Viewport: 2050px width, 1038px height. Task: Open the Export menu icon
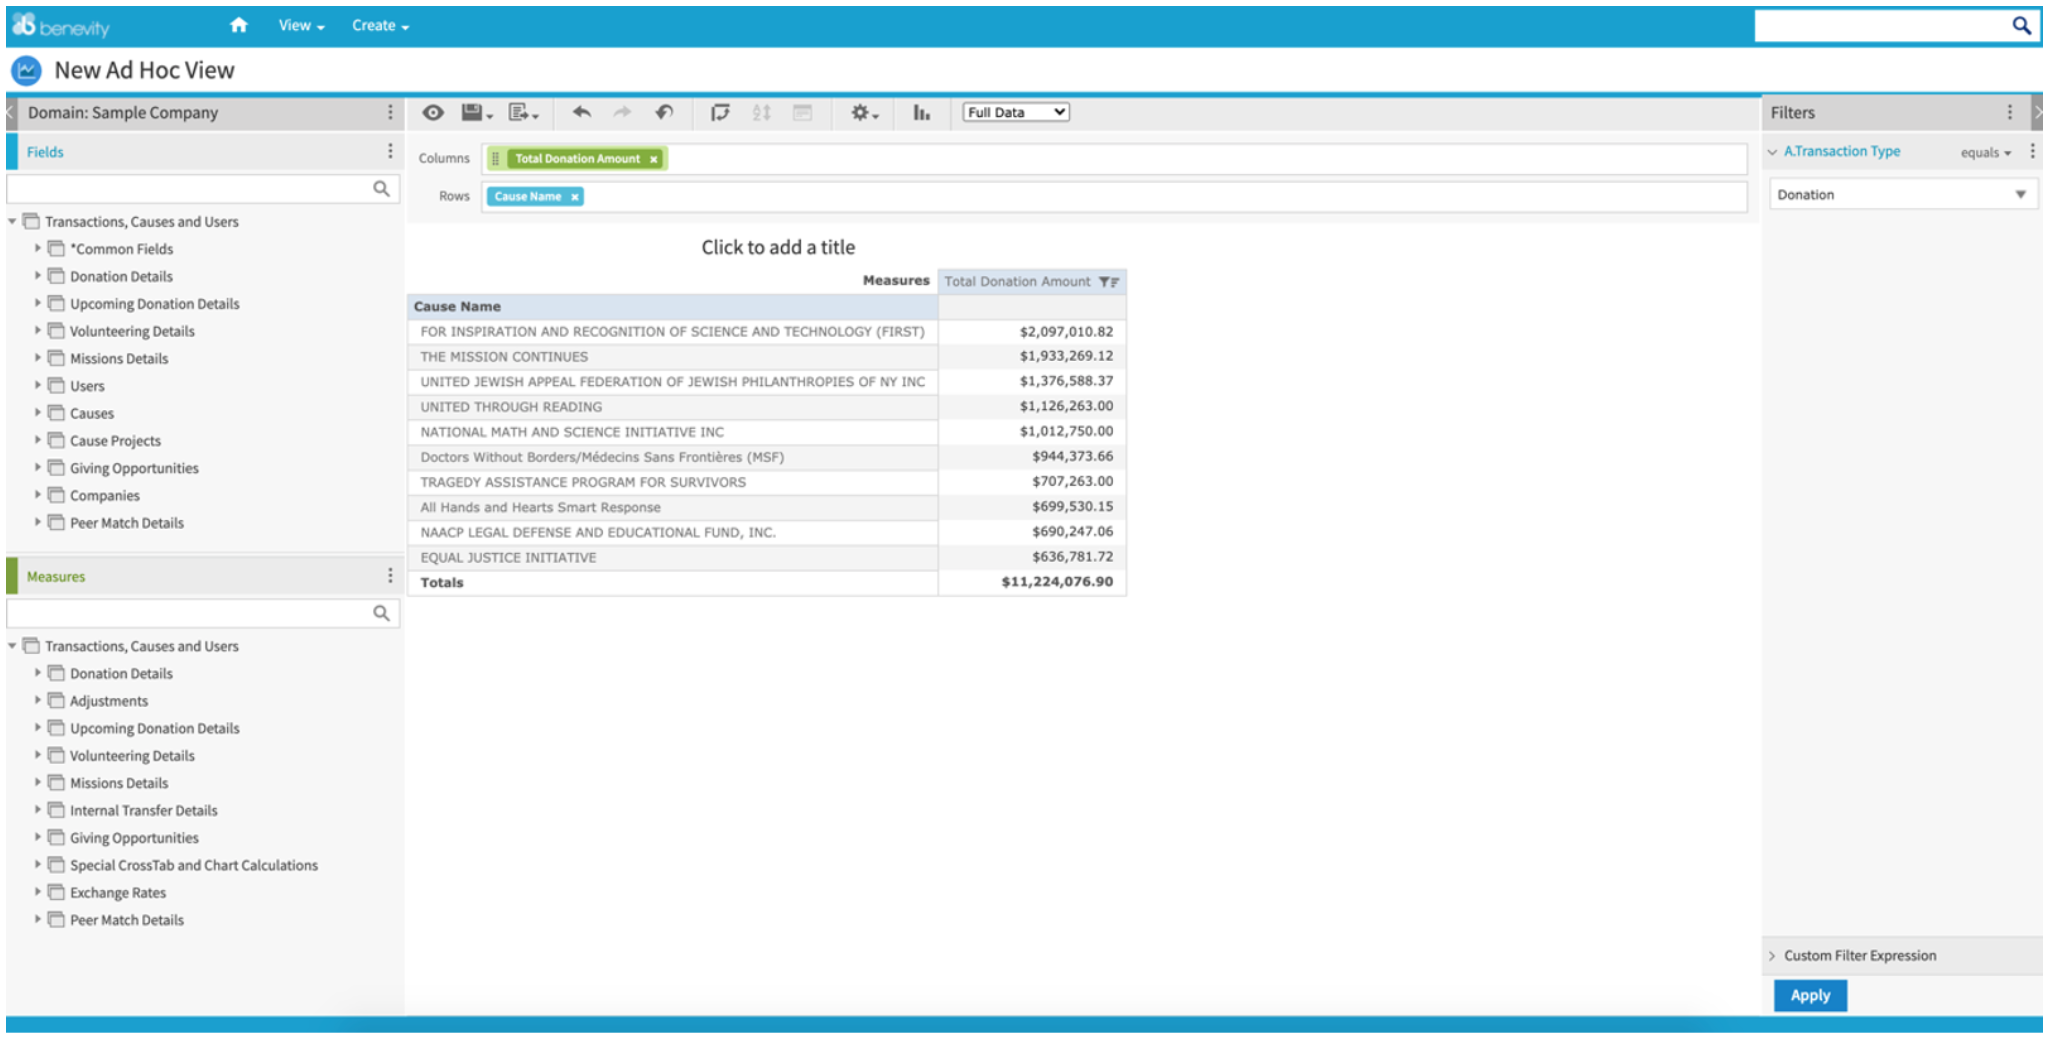pos(523,113)
